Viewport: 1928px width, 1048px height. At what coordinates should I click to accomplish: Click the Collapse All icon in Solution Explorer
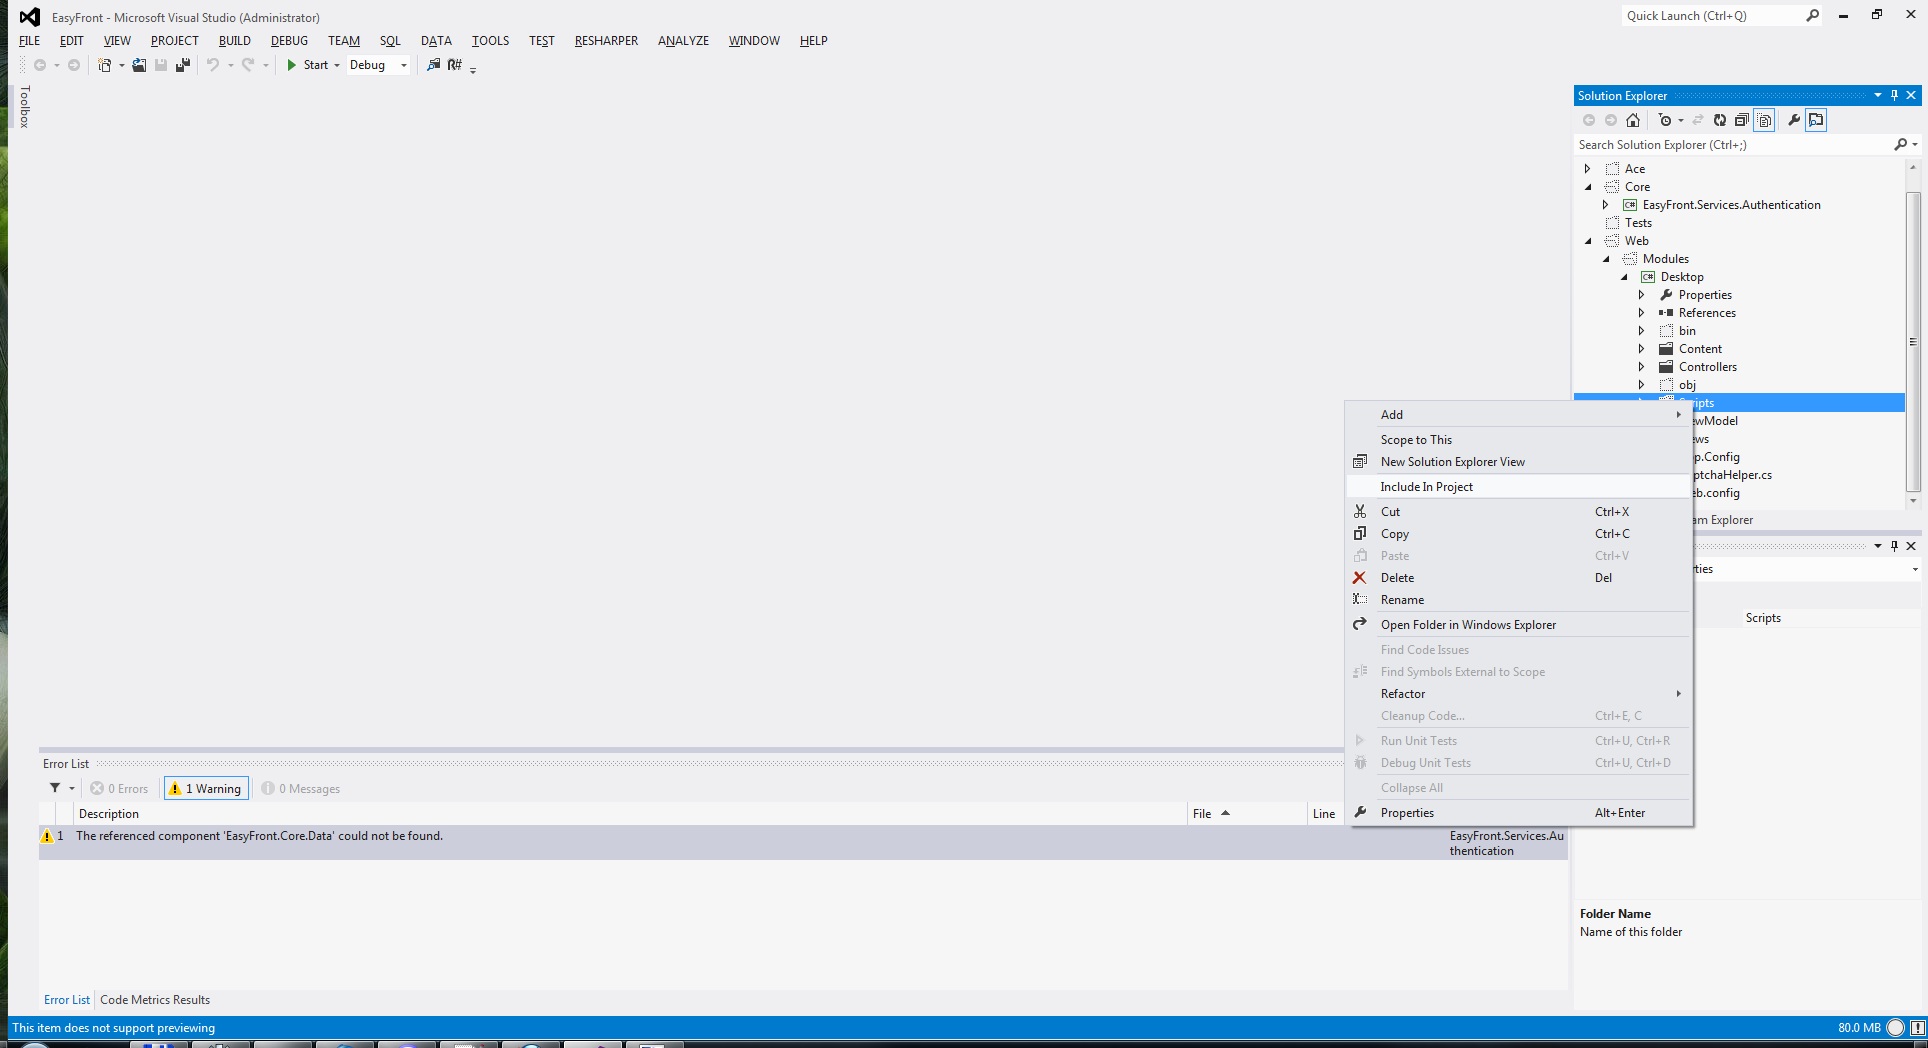1742,120
